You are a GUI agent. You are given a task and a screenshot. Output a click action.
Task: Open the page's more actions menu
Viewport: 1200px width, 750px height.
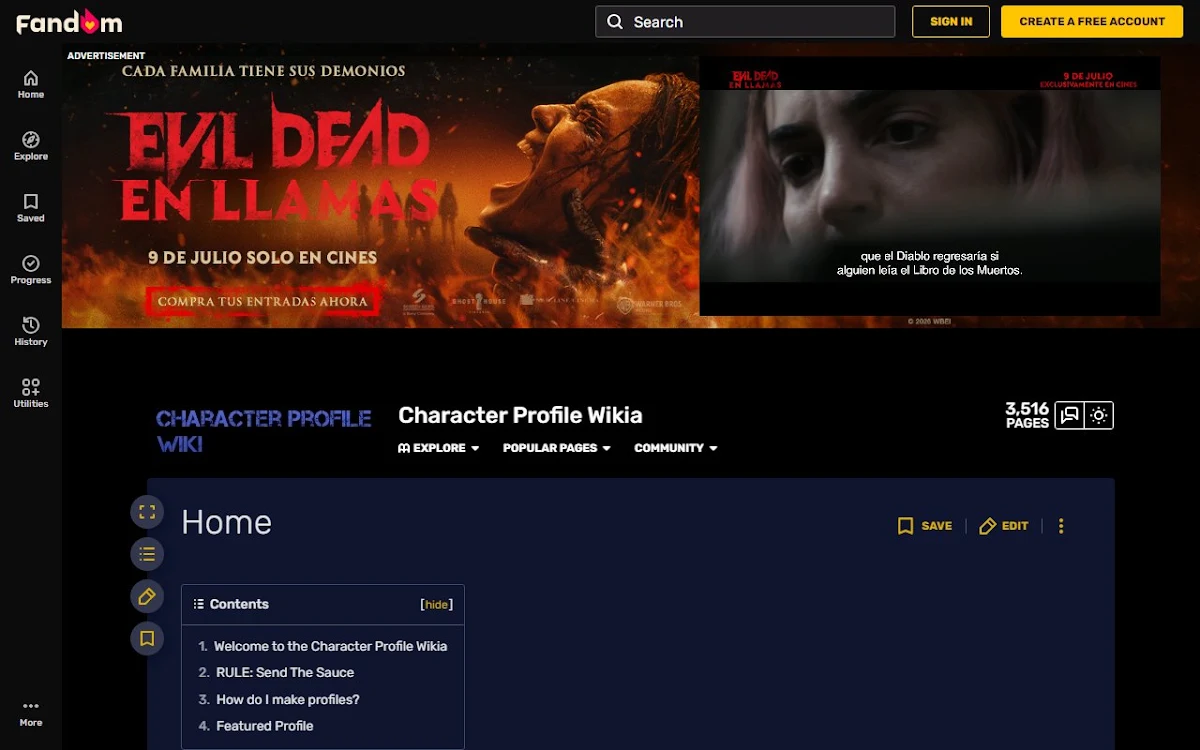coord(1061,526)
